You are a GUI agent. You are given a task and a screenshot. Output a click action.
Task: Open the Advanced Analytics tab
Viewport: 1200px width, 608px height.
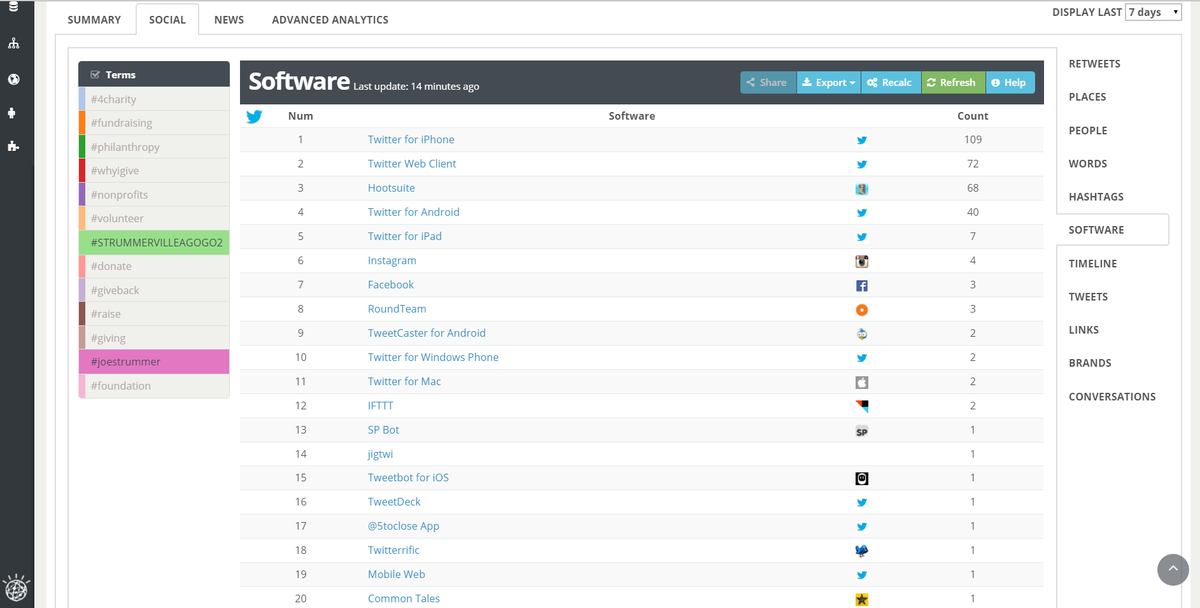click(330, 19)
